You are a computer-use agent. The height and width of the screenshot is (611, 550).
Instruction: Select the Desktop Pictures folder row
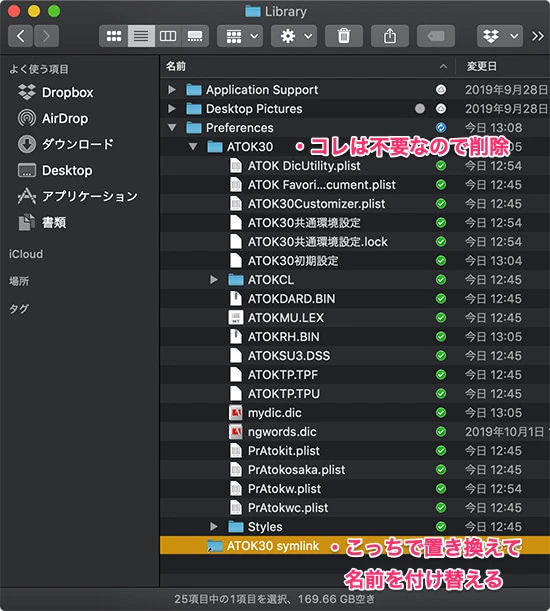pyautogui.click(x=355, y=109)
